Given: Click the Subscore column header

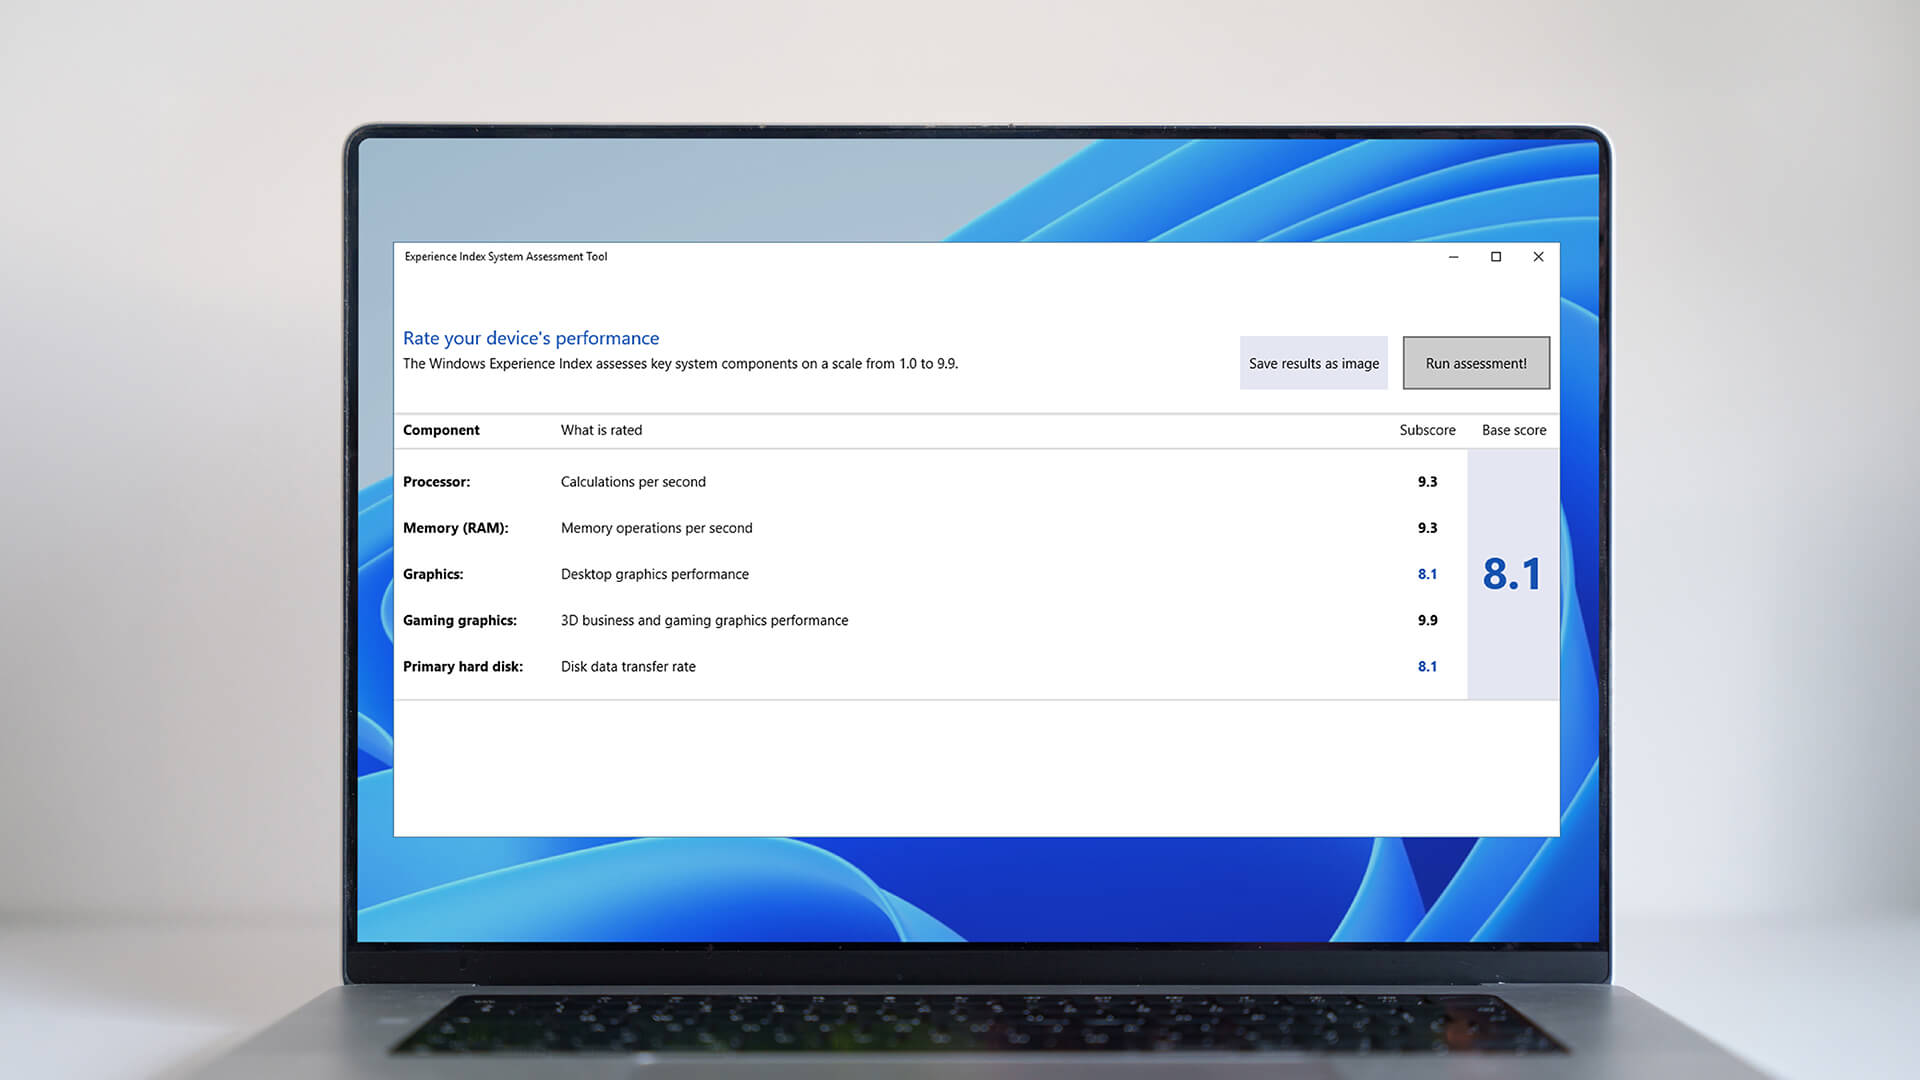Looking at the screenshot, I should tap(1427, 430).
